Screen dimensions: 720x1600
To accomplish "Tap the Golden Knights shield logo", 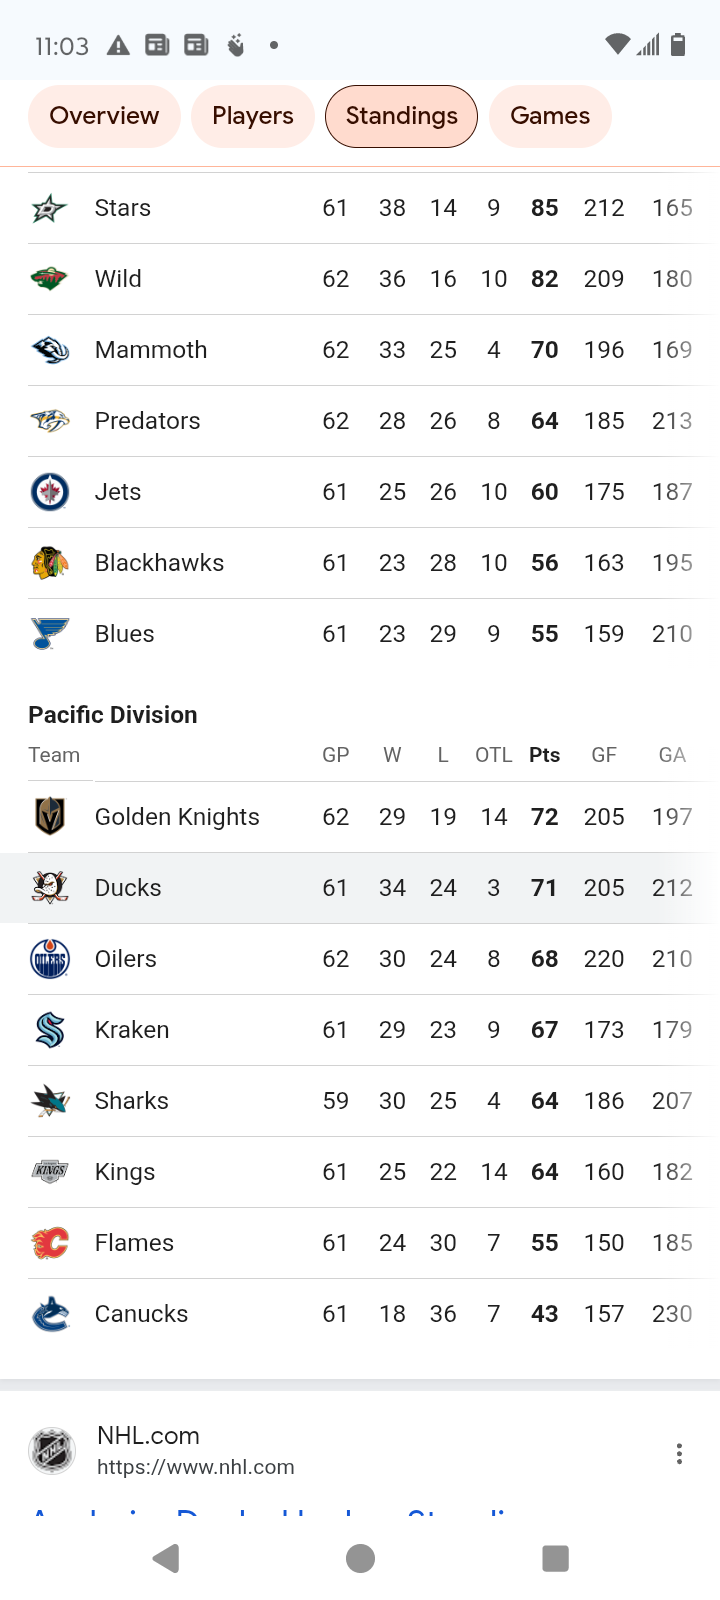I will pos(49,817).
